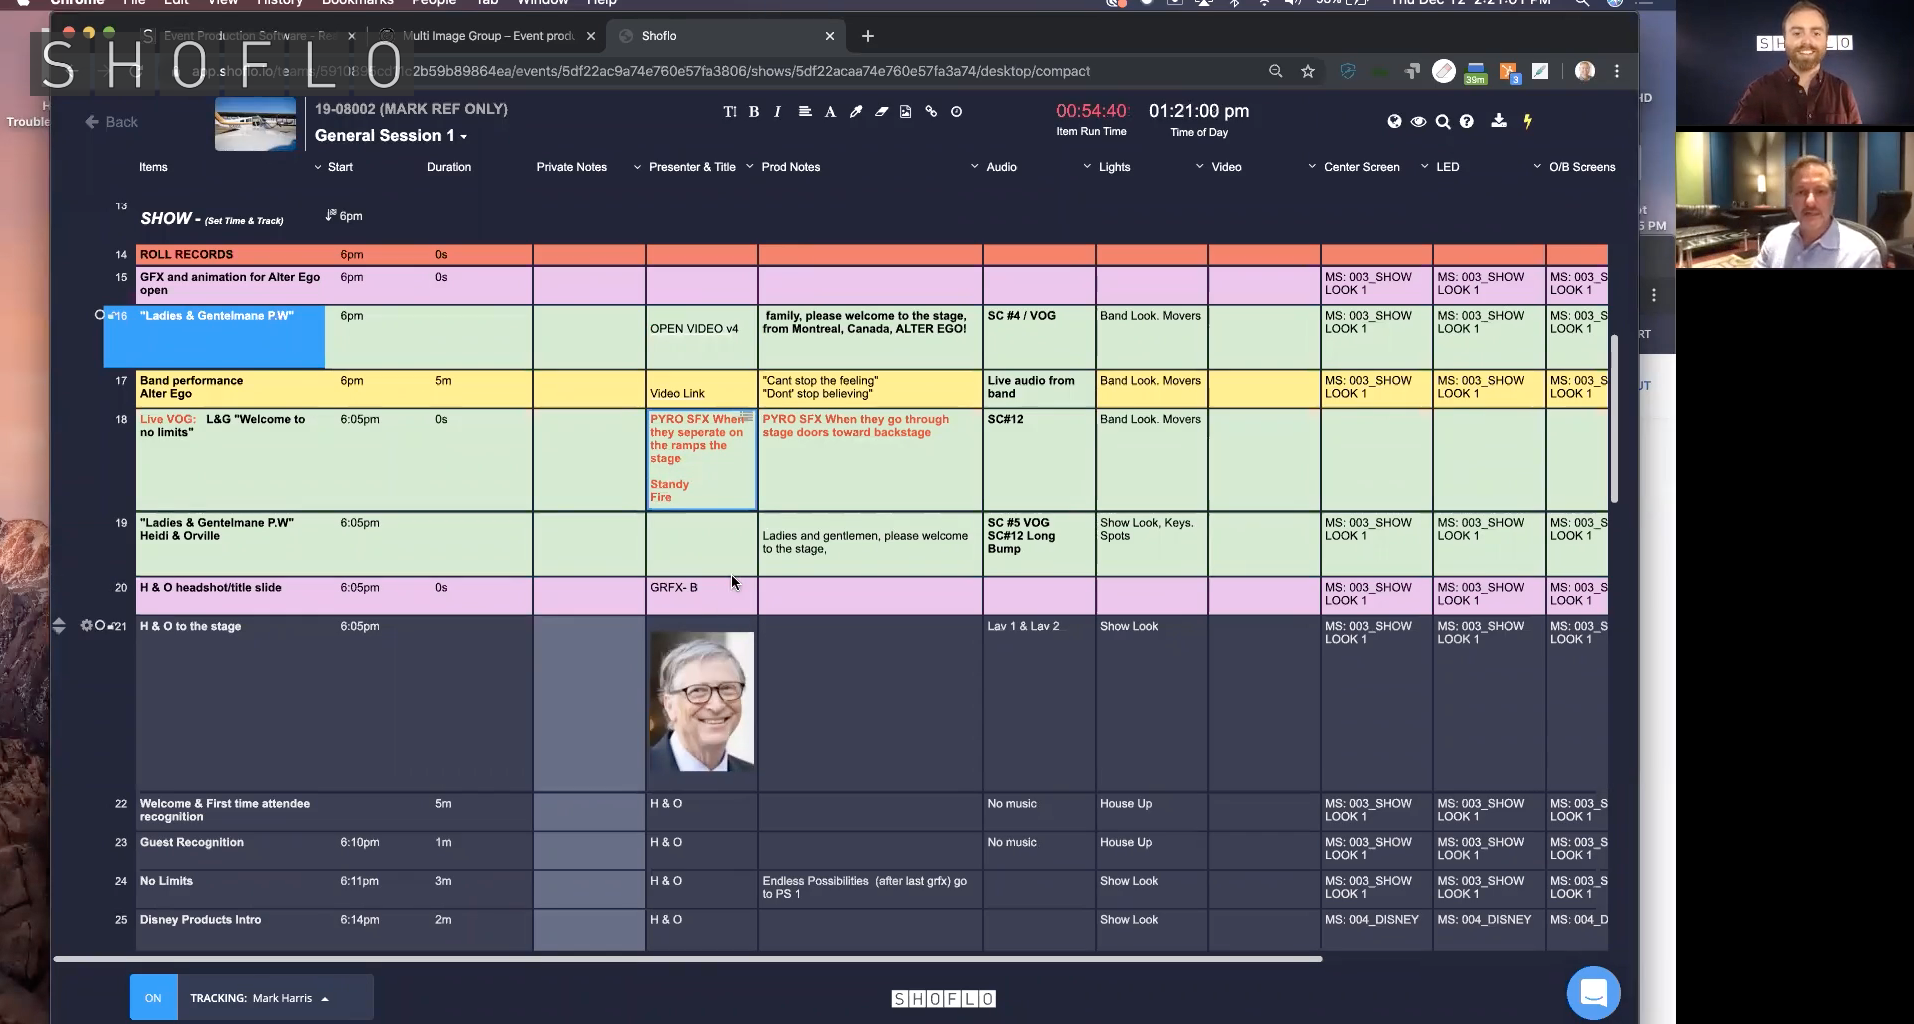The width and height of the screenshot is (1914, 1024).
Task: Click the download export icon
Action: pos(1498,121)
